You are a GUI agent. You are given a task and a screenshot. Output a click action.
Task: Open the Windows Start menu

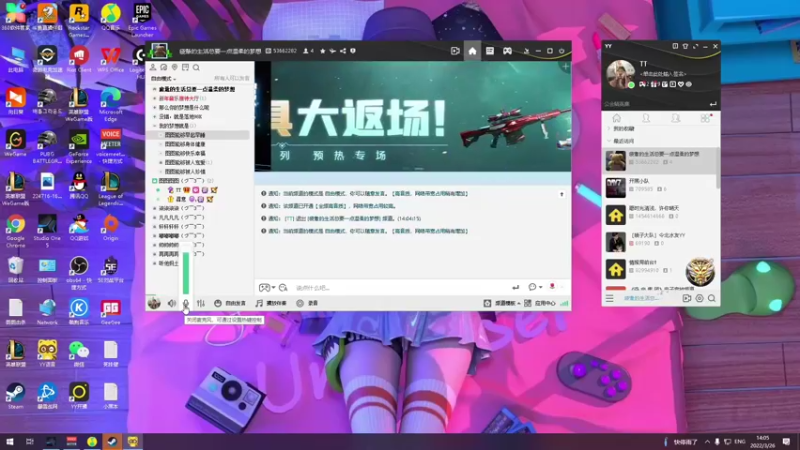coord(9,441)
